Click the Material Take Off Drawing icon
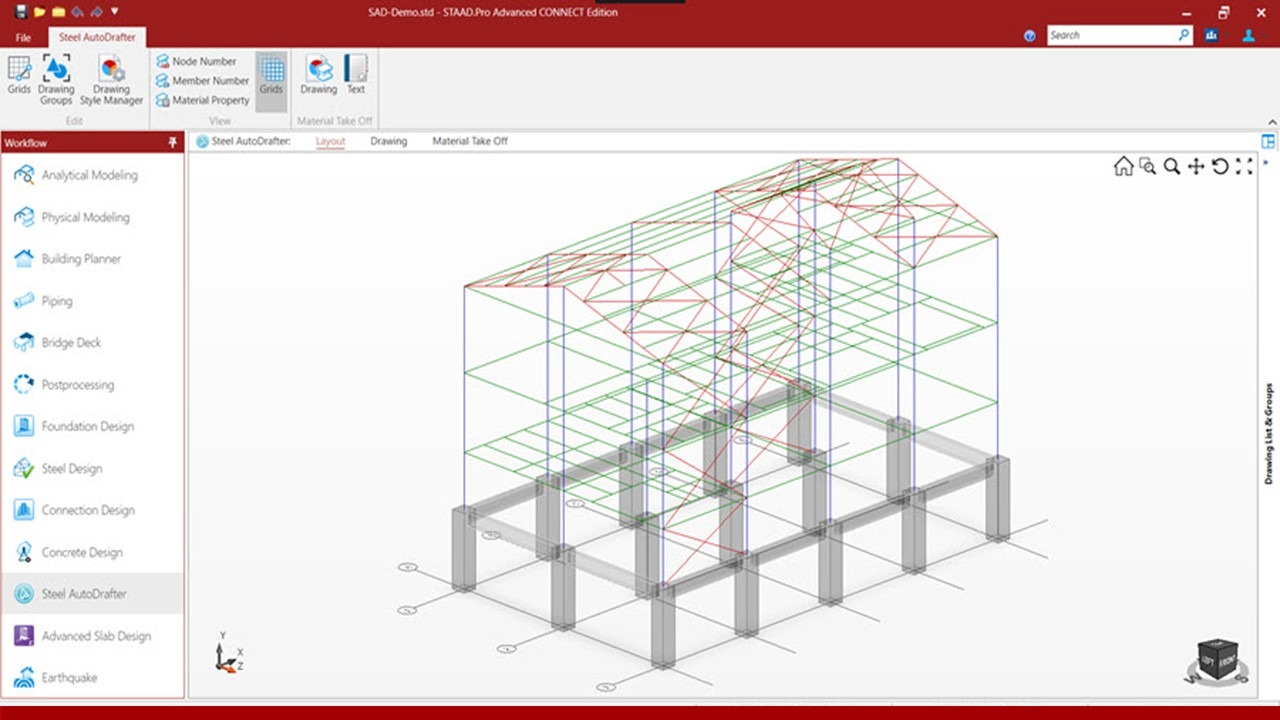Viewport: 1280px width, 720px height. [319, 76]
